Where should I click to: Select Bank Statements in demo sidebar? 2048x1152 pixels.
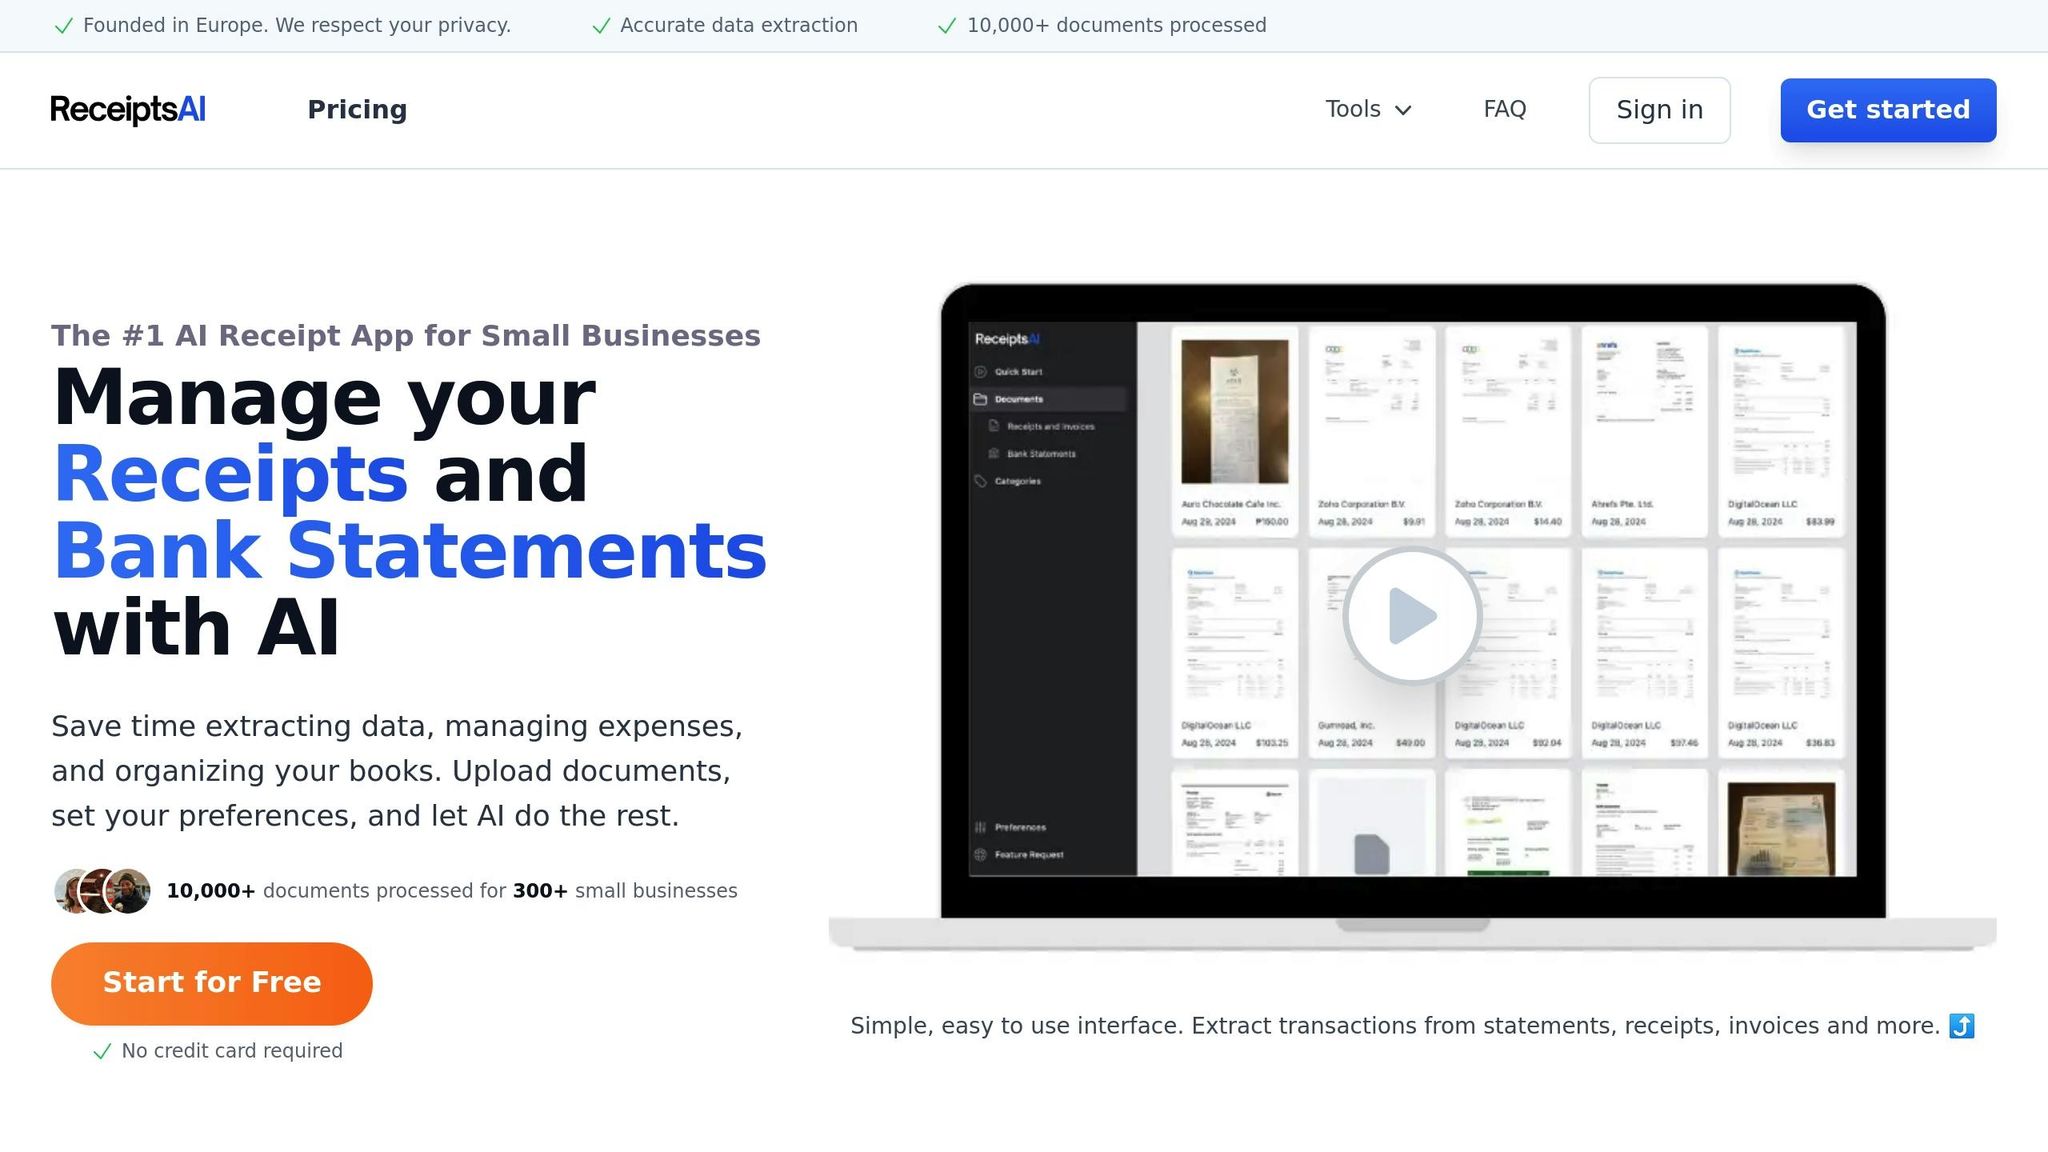(1040, 454)
